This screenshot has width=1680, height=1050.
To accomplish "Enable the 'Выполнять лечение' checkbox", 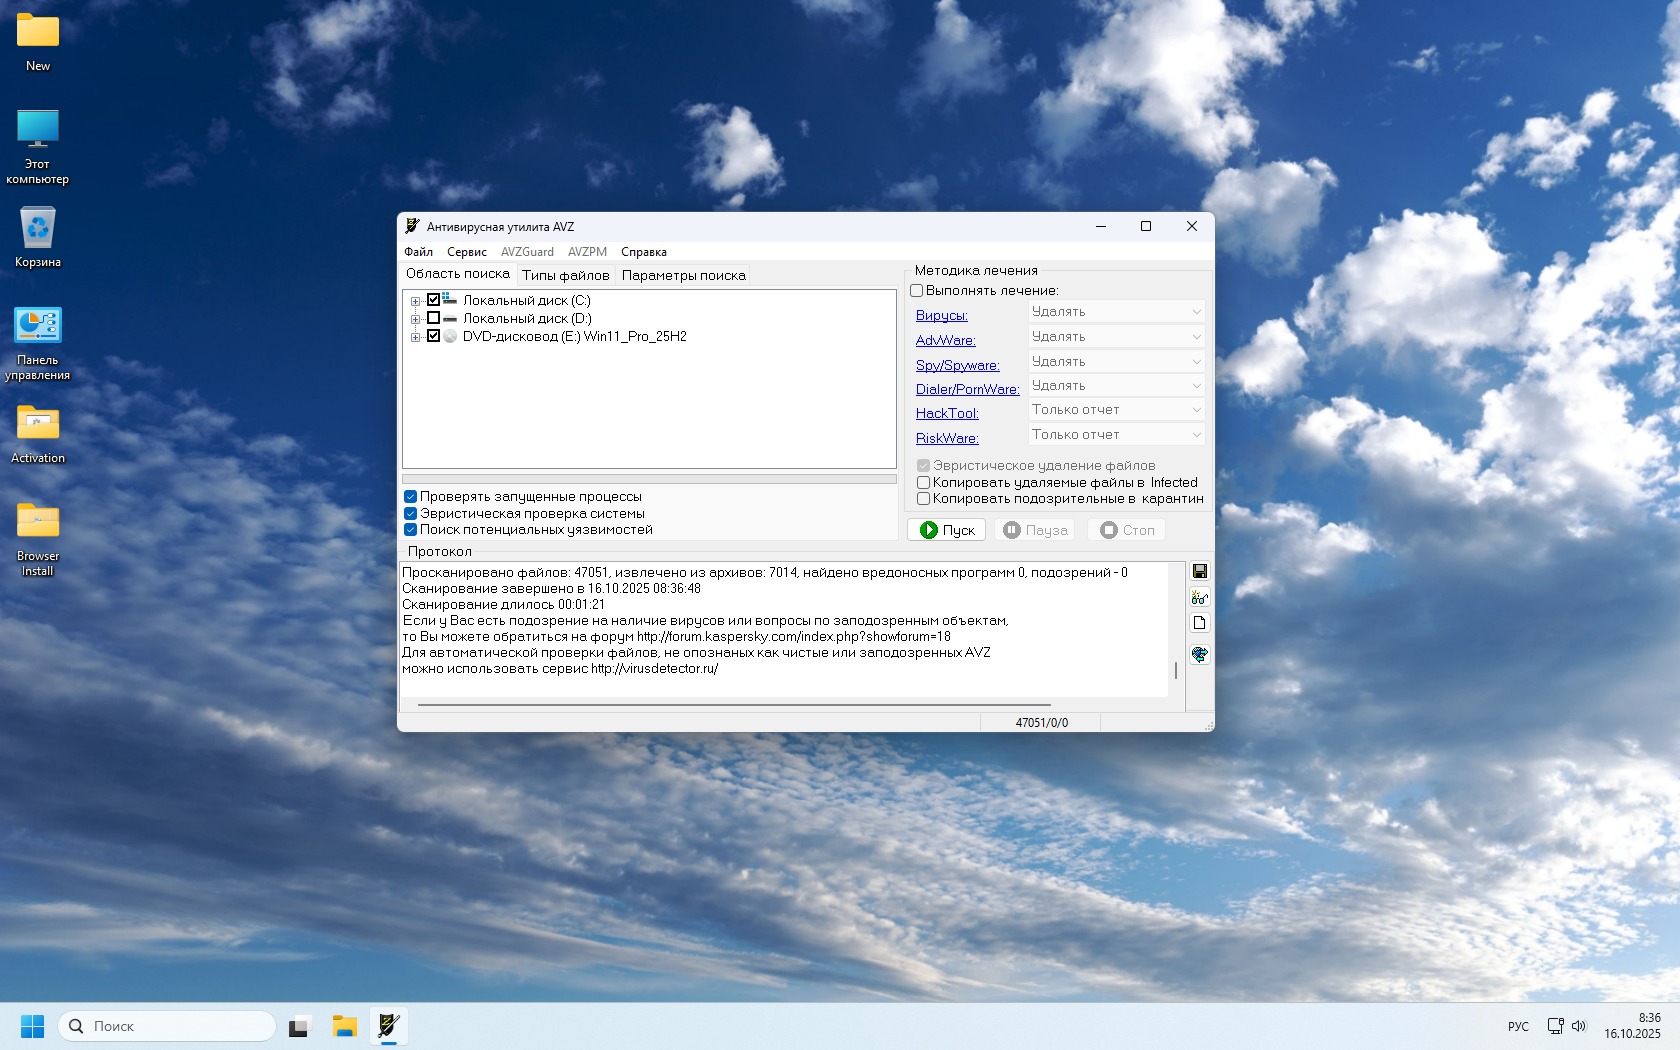I will 916,291.
